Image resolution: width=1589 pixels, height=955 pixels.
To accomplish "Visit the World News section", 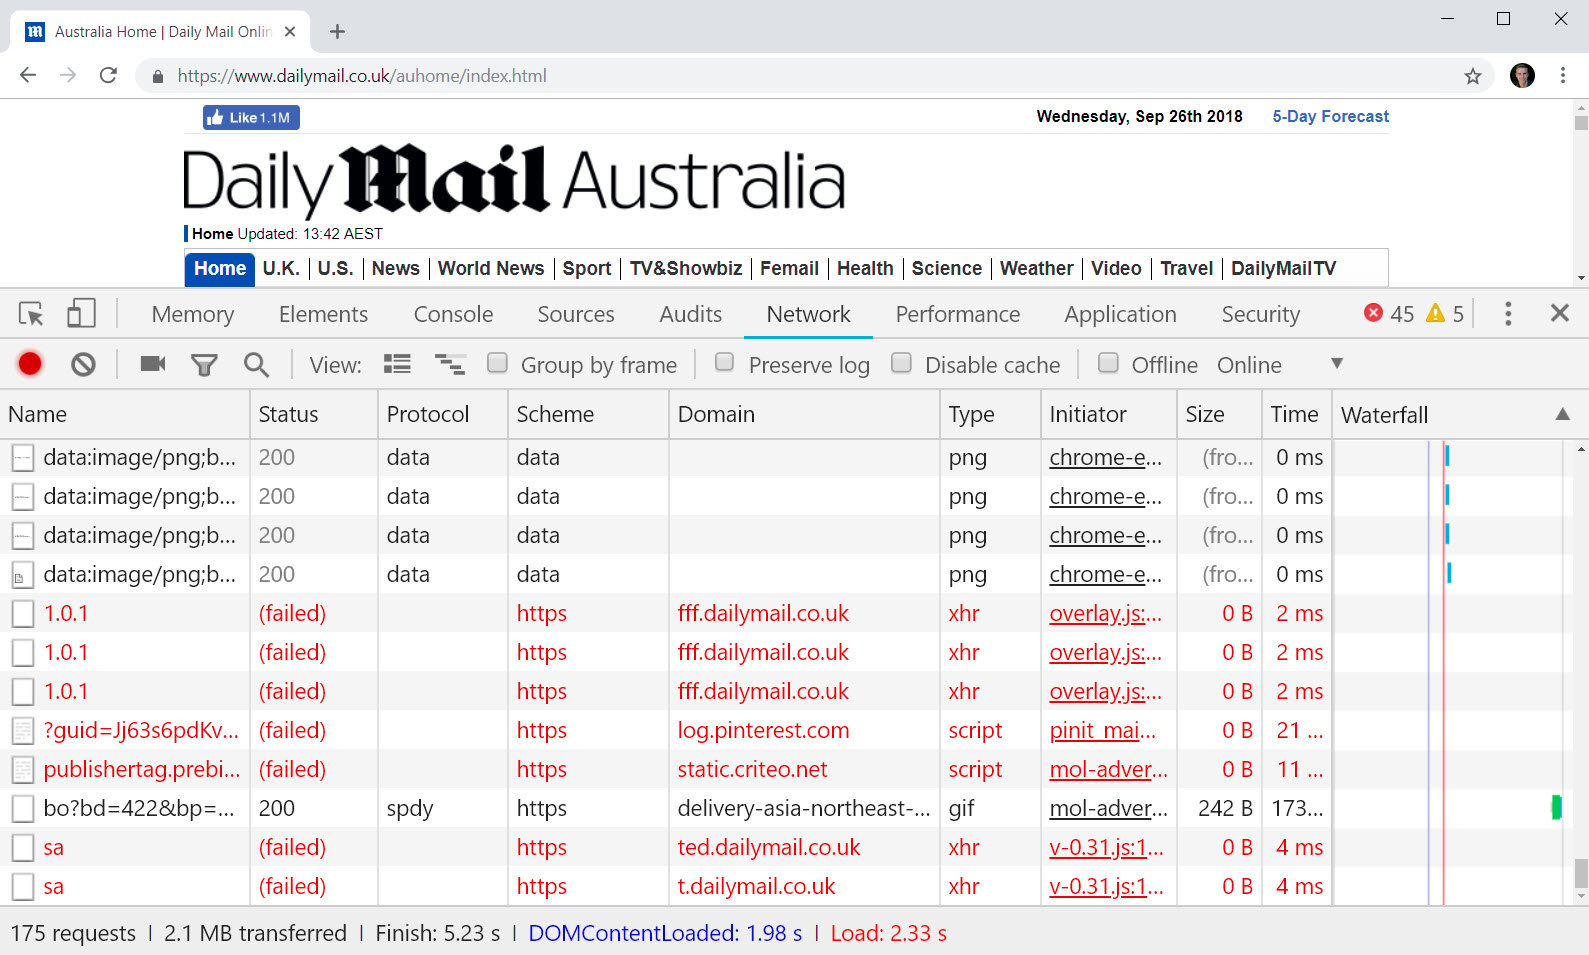I will 491,268.
